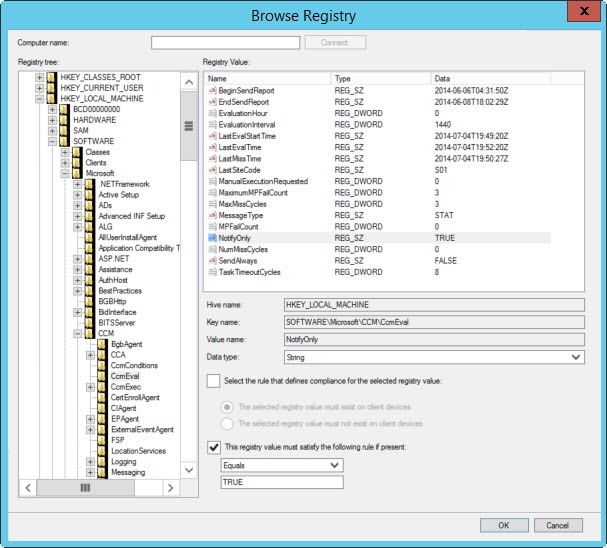Click the CcmEval folder icon in tree

(102, 376)
